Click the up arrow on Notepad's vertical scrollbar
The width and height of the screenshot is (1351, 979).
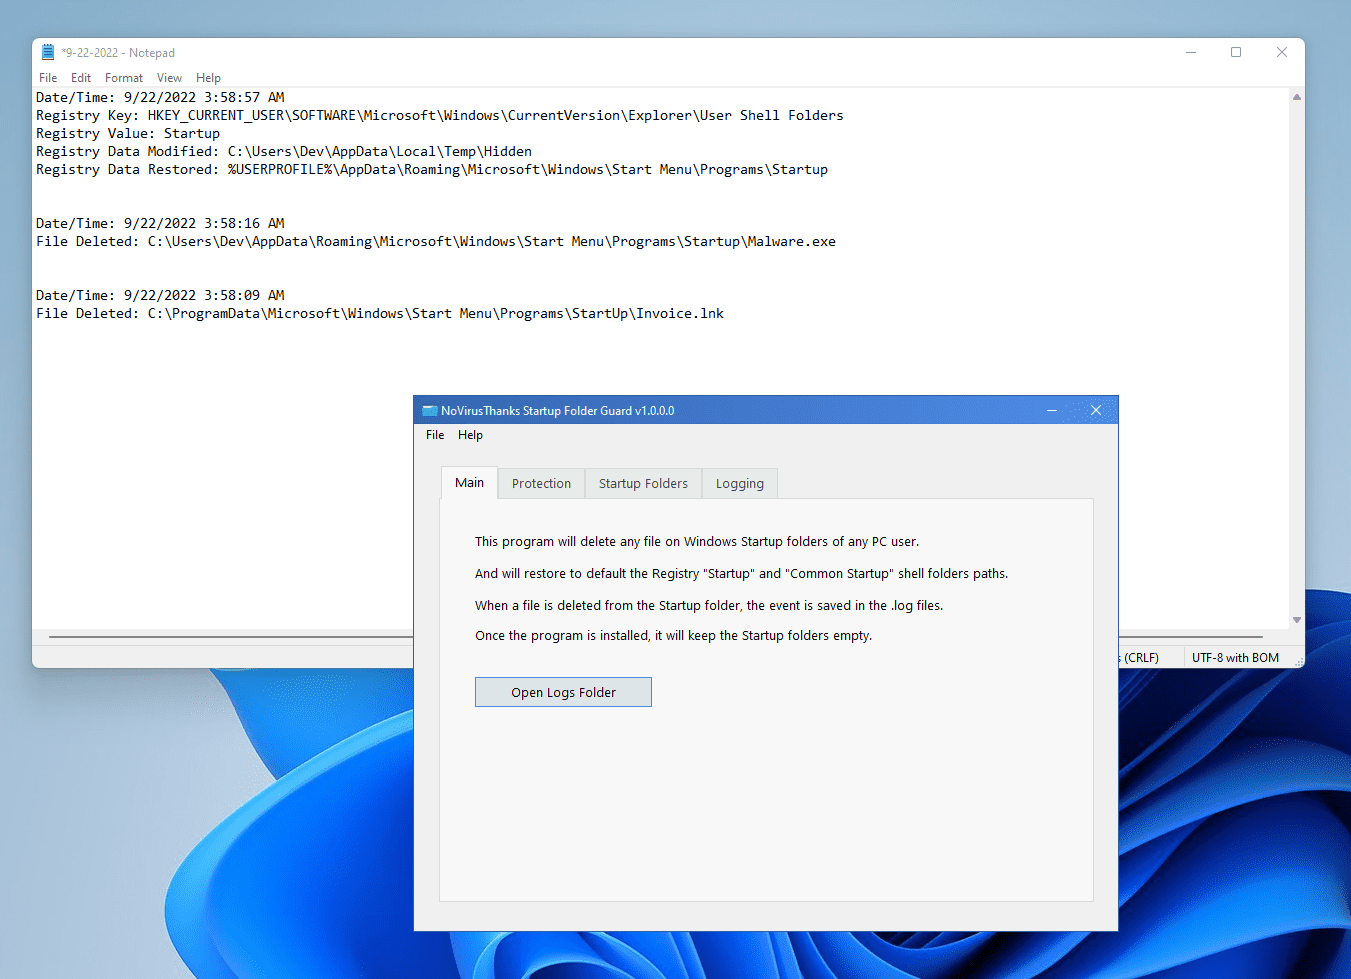point(1297,97)
